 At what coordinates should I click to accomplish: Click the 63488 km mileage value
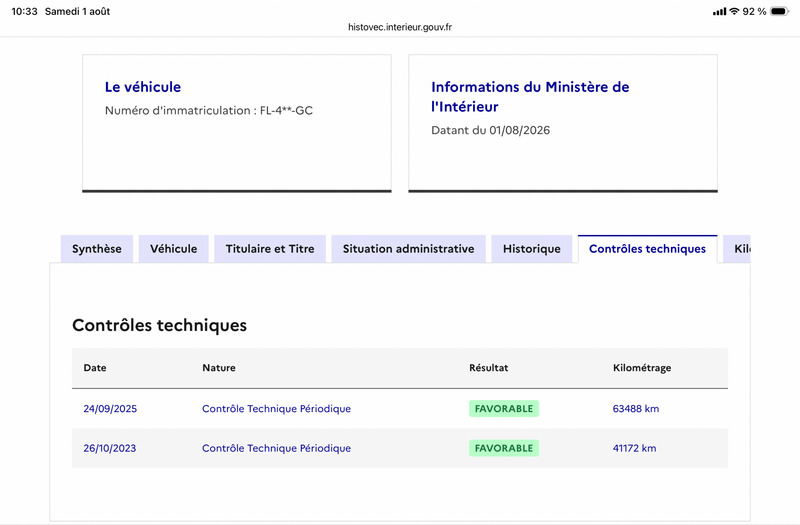pyautogui.click(x=636, y=409)
